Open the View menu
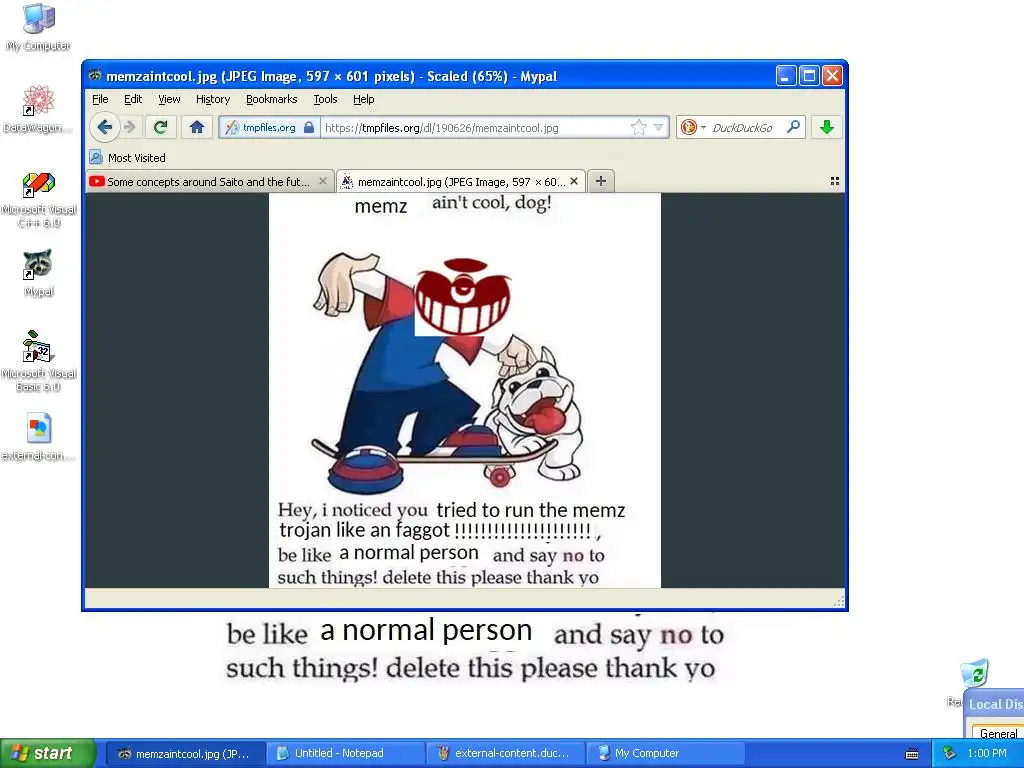1024x768 pixels. point(169,99)
